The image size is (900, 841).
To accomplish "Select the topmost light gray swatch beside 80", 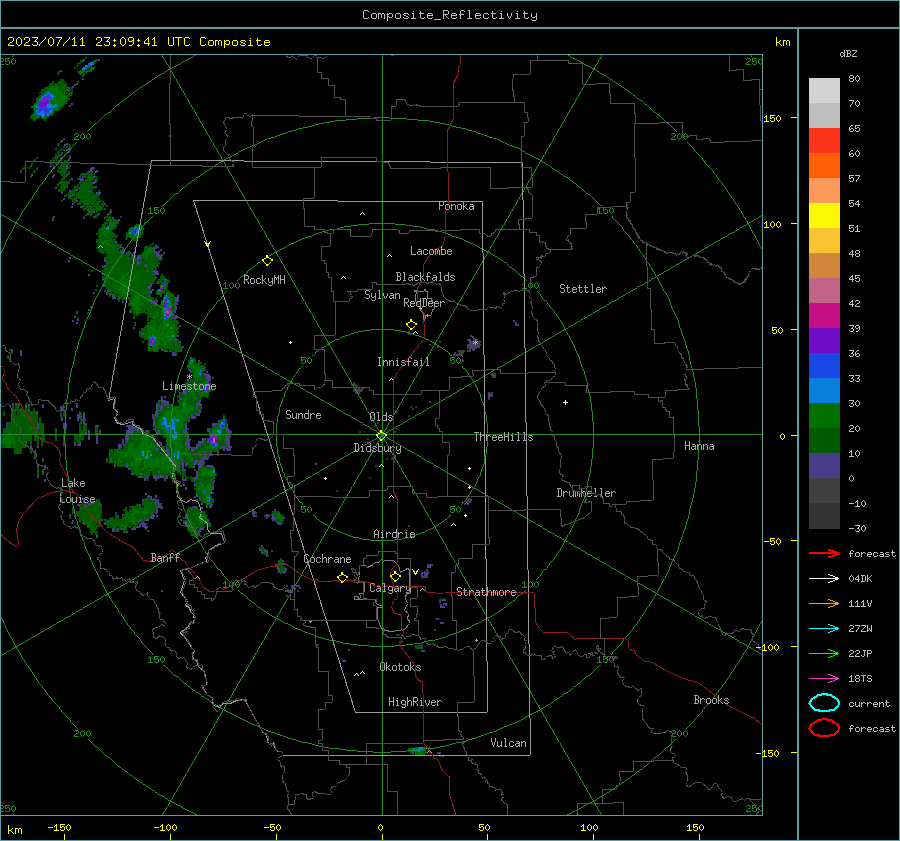I will tap(824, 90).
